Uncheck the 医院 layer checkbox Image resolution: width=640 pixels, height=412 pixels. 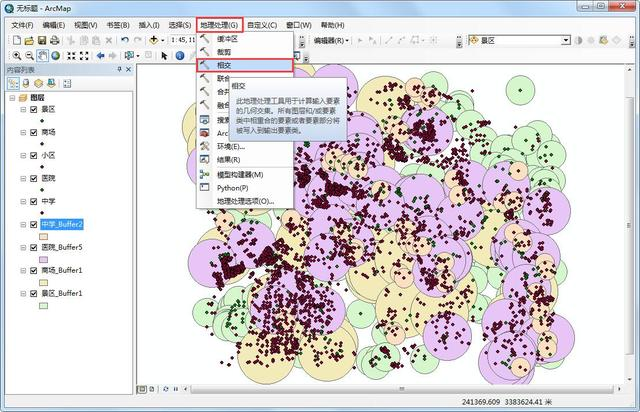click(x=34, y=178)
